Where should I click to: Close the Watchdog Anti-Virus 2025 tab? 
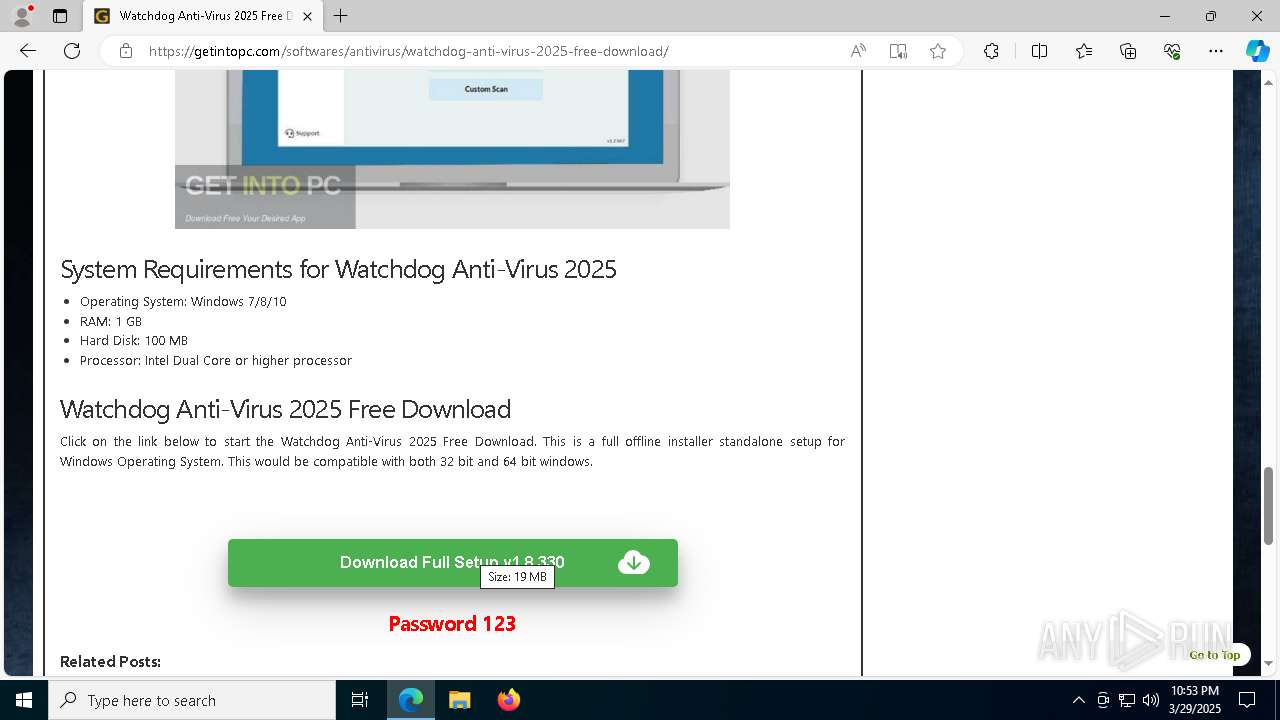point(307,16)
